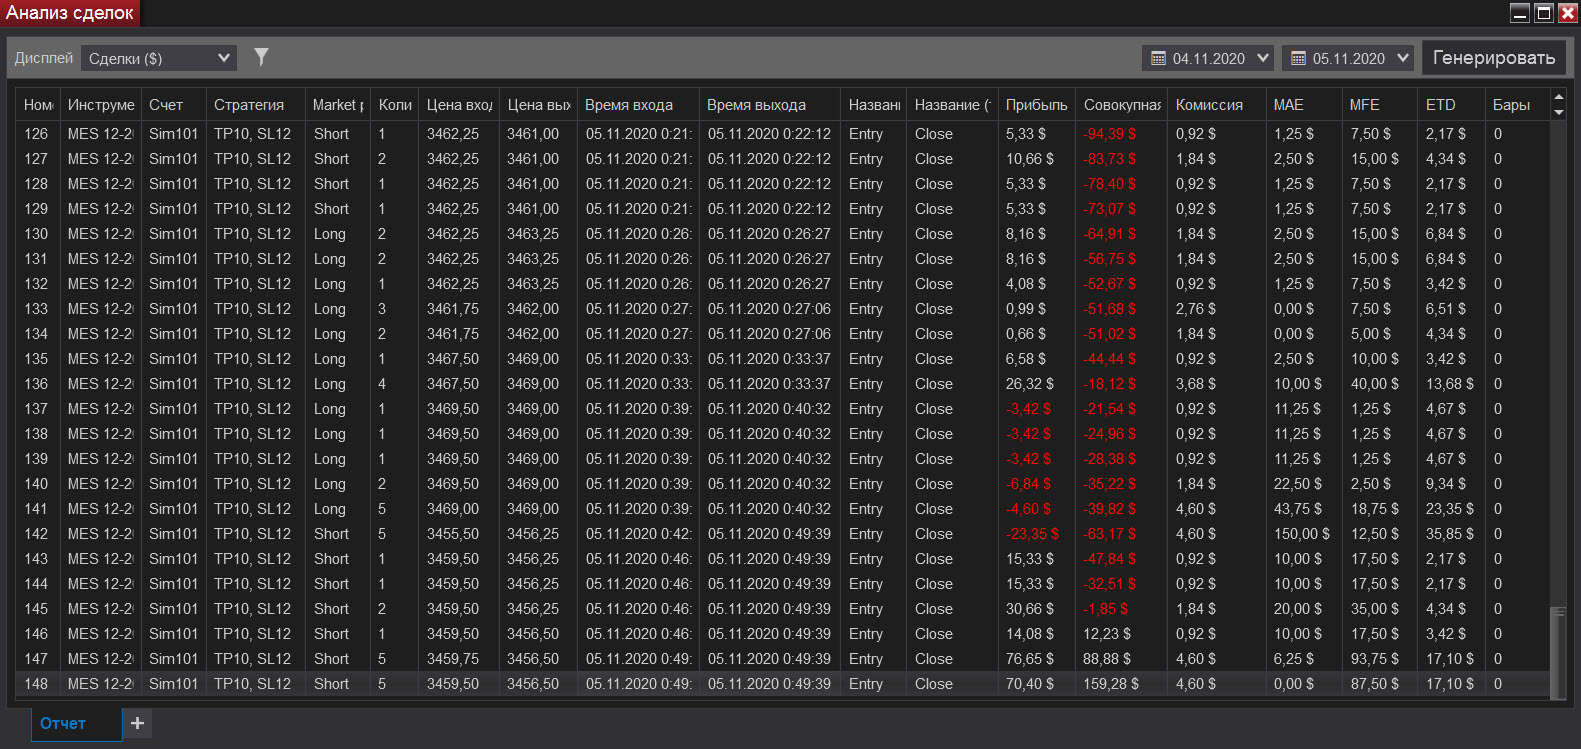Click the up arrow beside Бары header
This screenshot has width=1581, height=749.
[1558, 97]
